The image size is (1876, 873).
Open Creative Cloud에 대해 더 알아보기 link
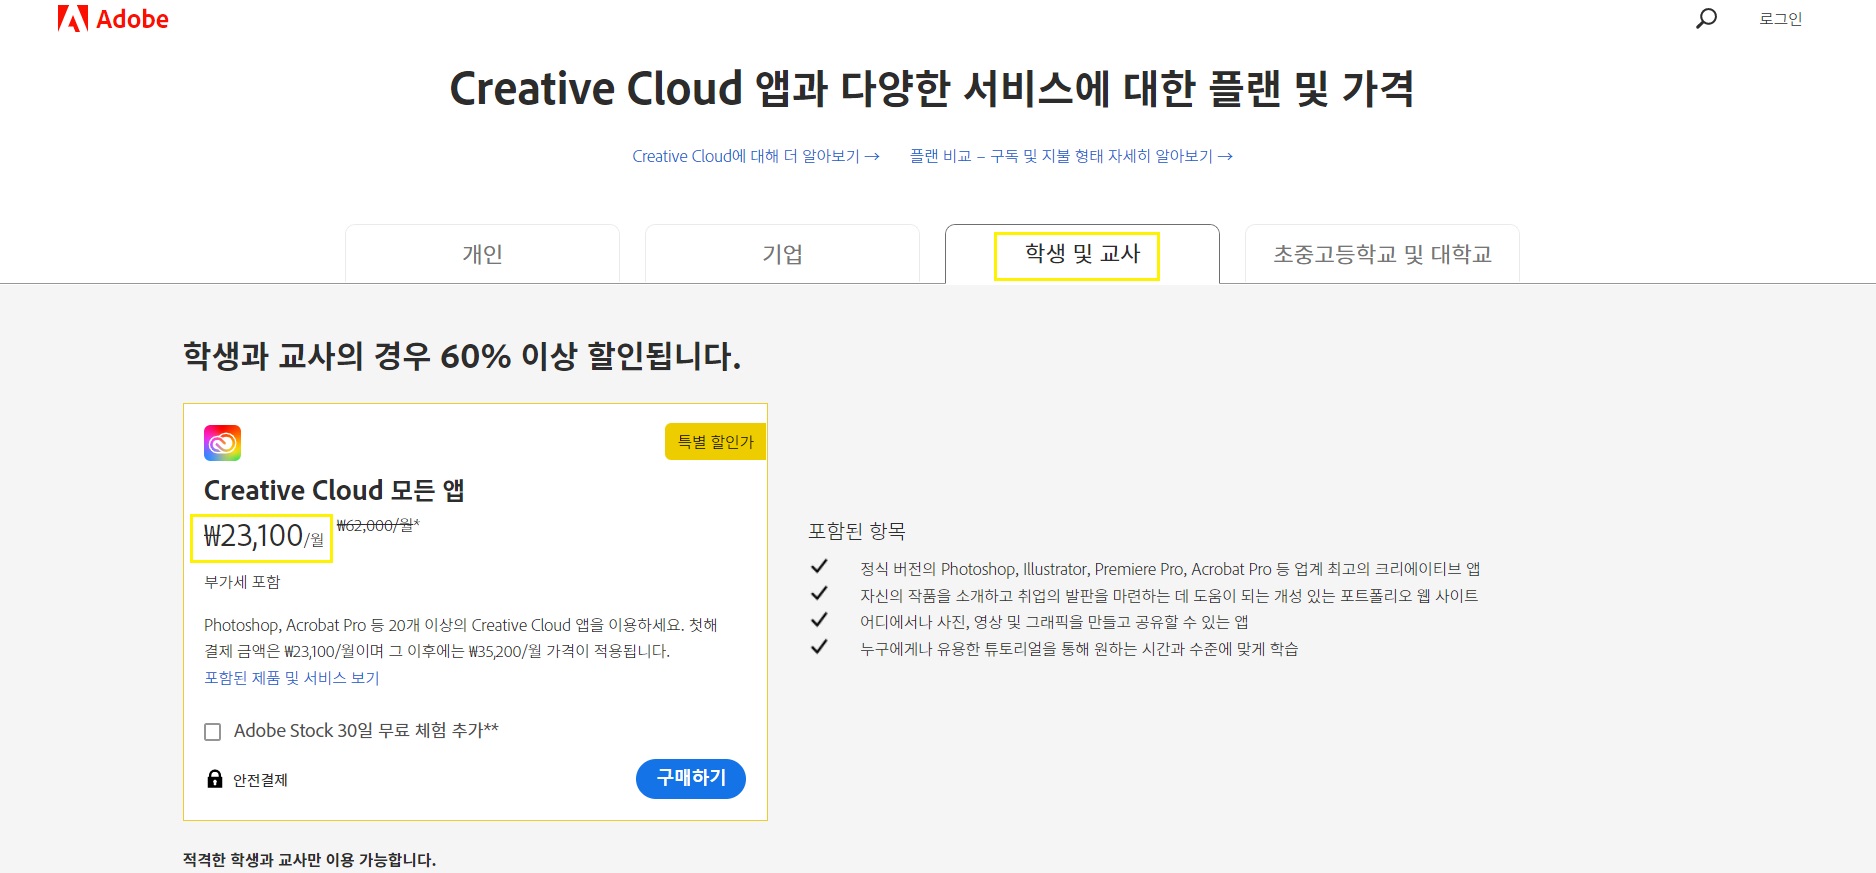tap(756, 156)
